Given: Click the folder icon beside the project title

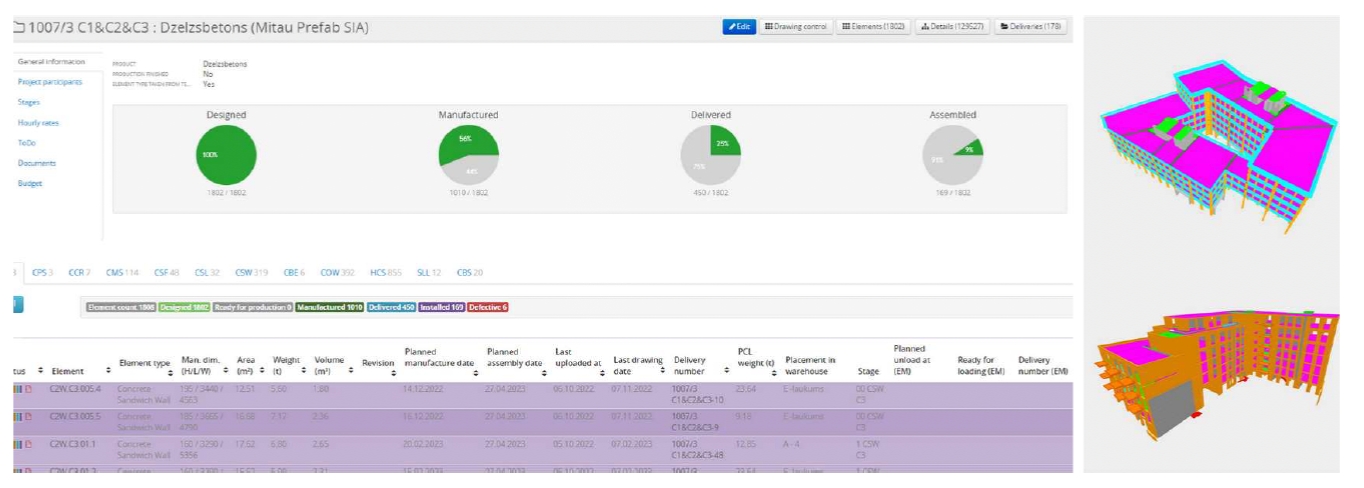Looking at the screenshot, I should (x=18, y=27).
